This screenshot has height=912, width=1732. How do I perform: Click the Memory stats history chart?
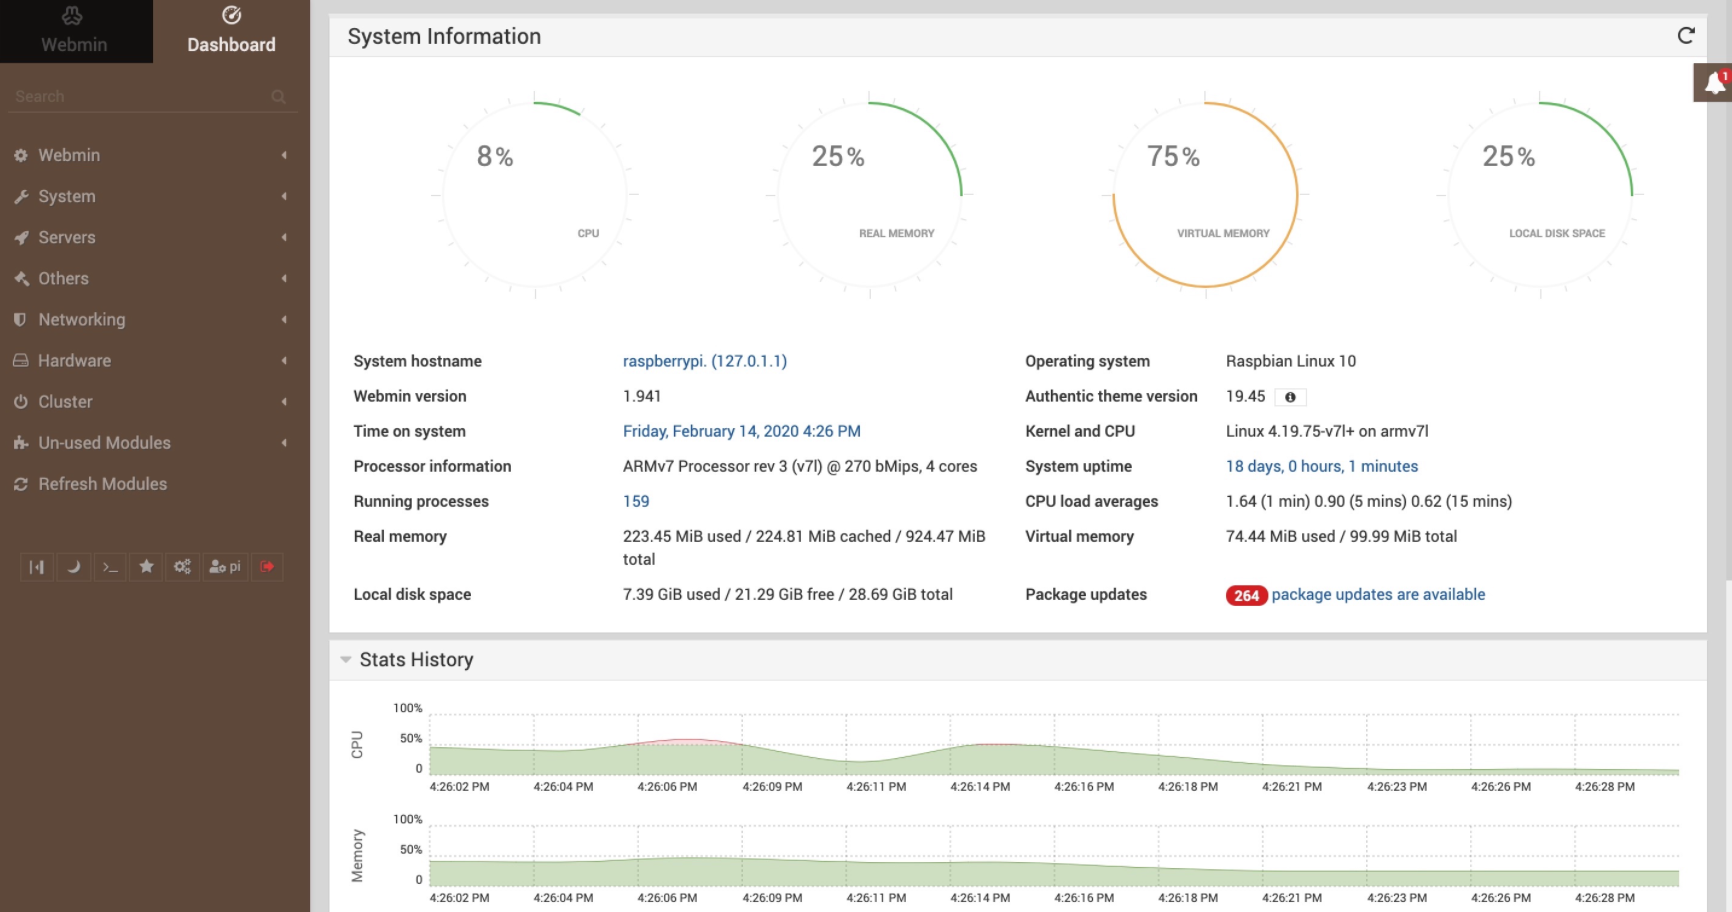[x=1054, y=856]
